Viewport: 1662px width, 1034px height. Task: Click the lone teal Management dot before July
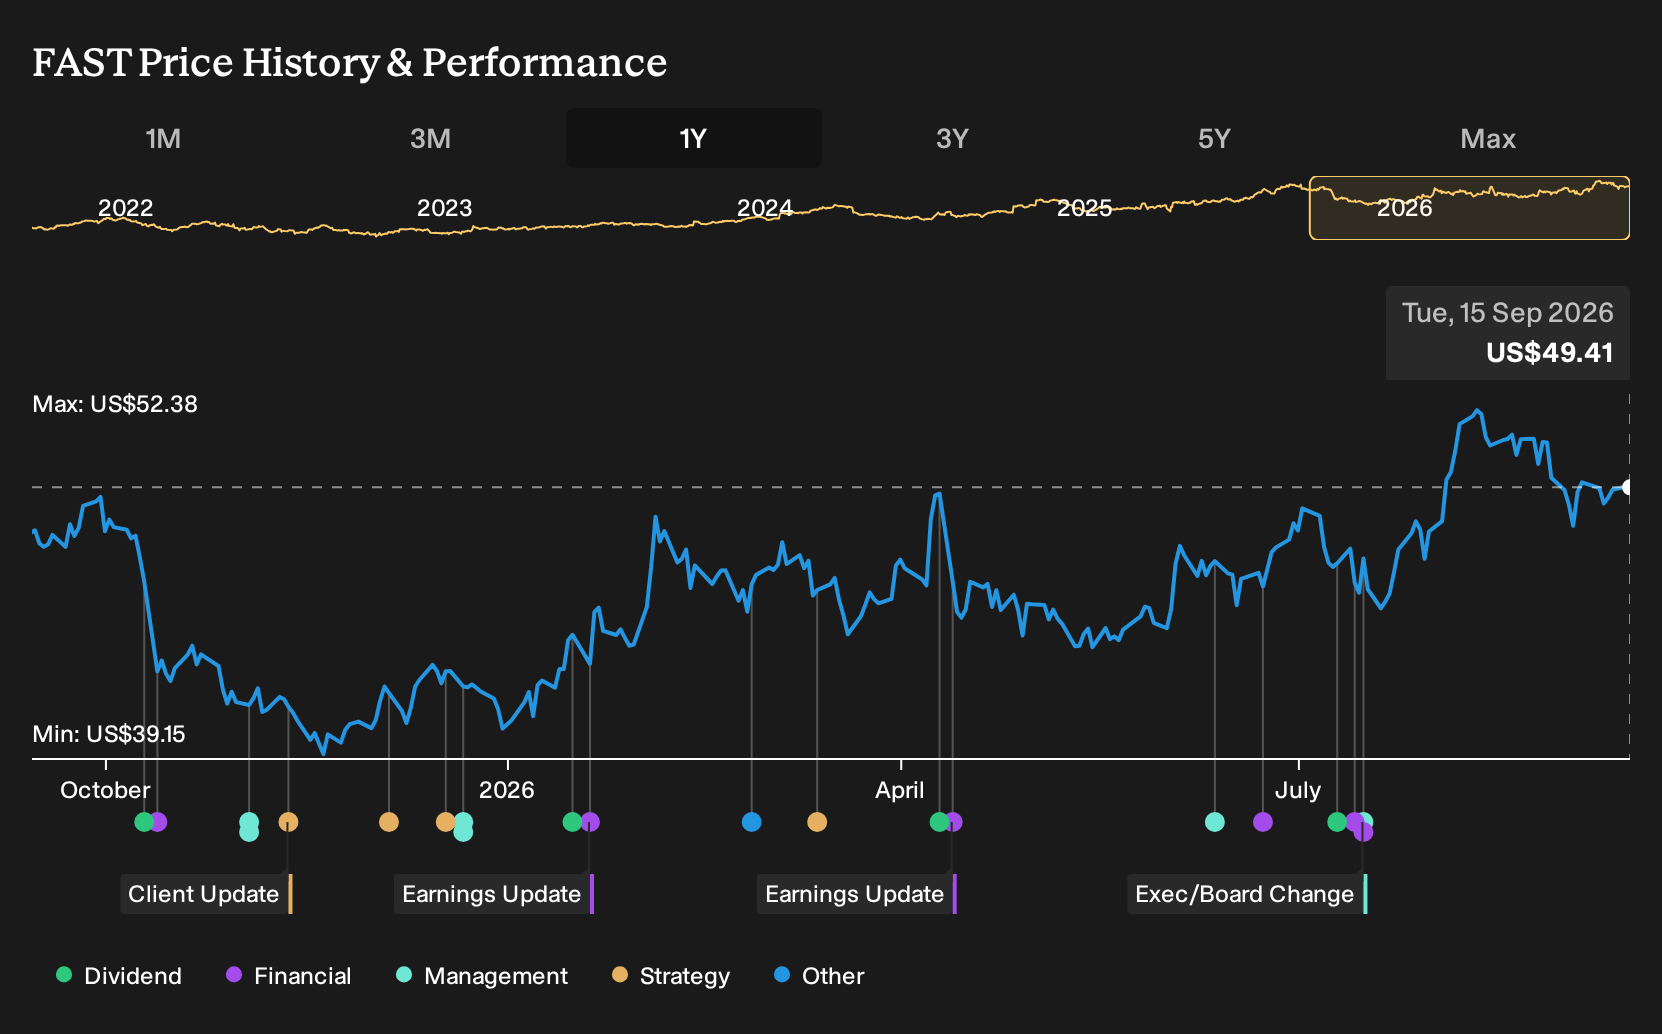click(x=1215, y=822)
